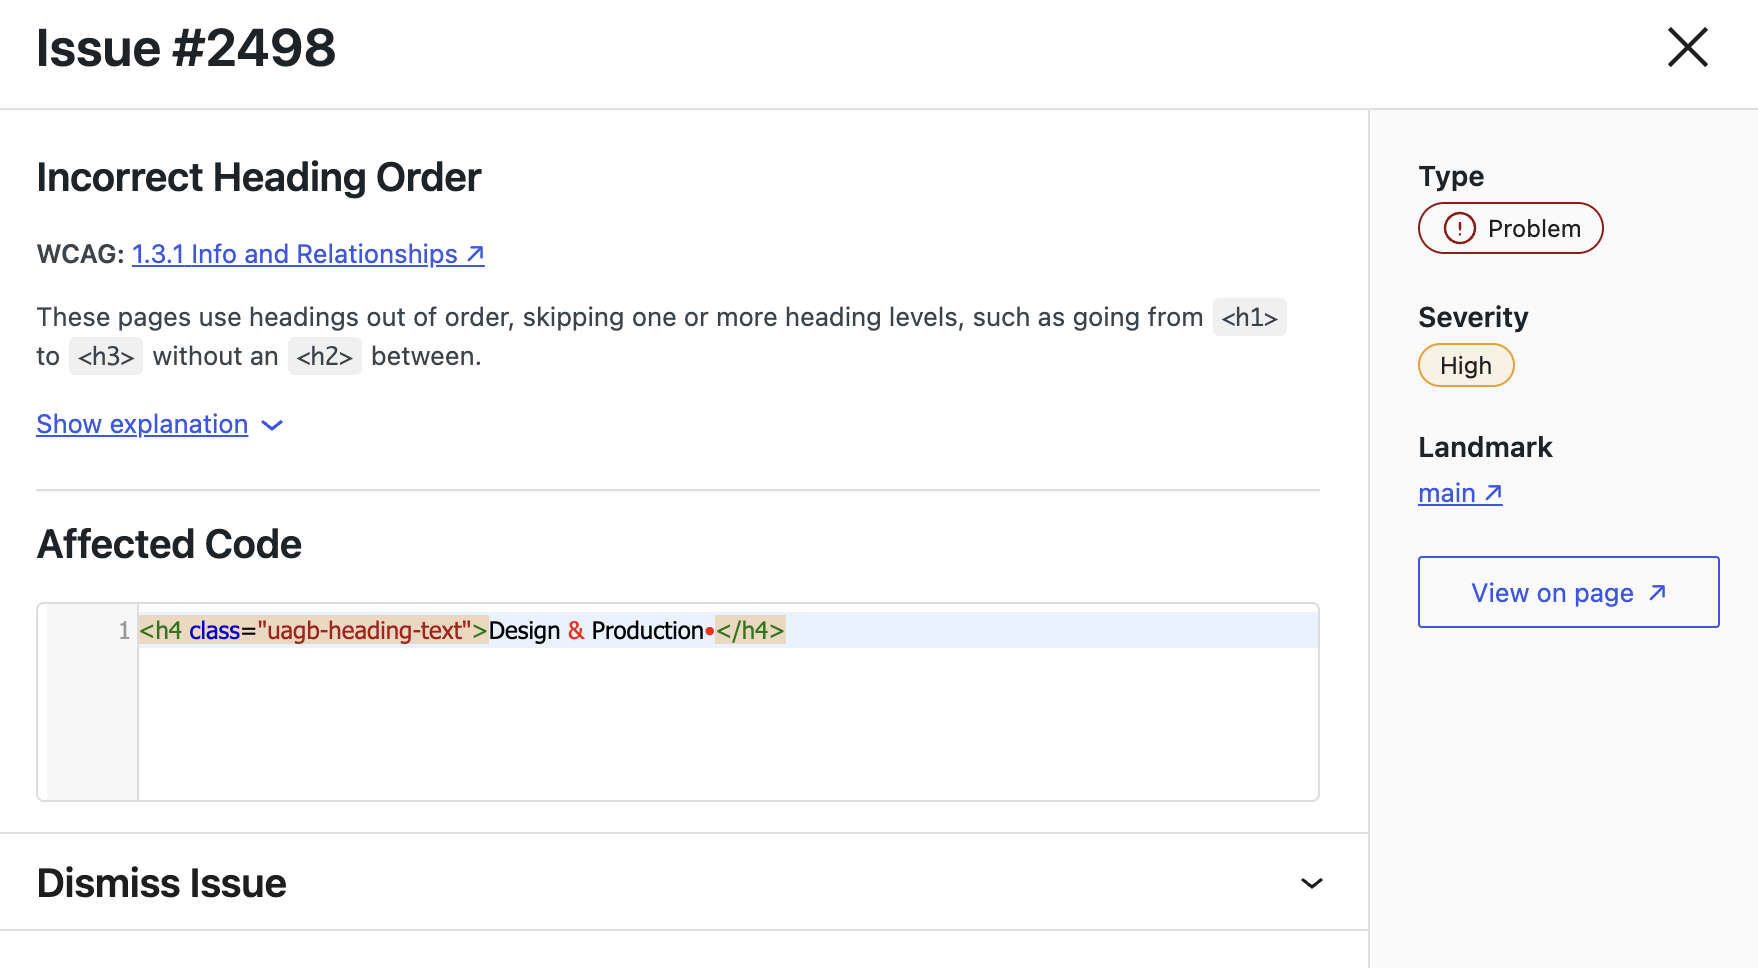Image resolution: width=1758 pixels, height=968 pixels.
Task: Select the Incorrect Heading Order title
Action: coord(258,177)
